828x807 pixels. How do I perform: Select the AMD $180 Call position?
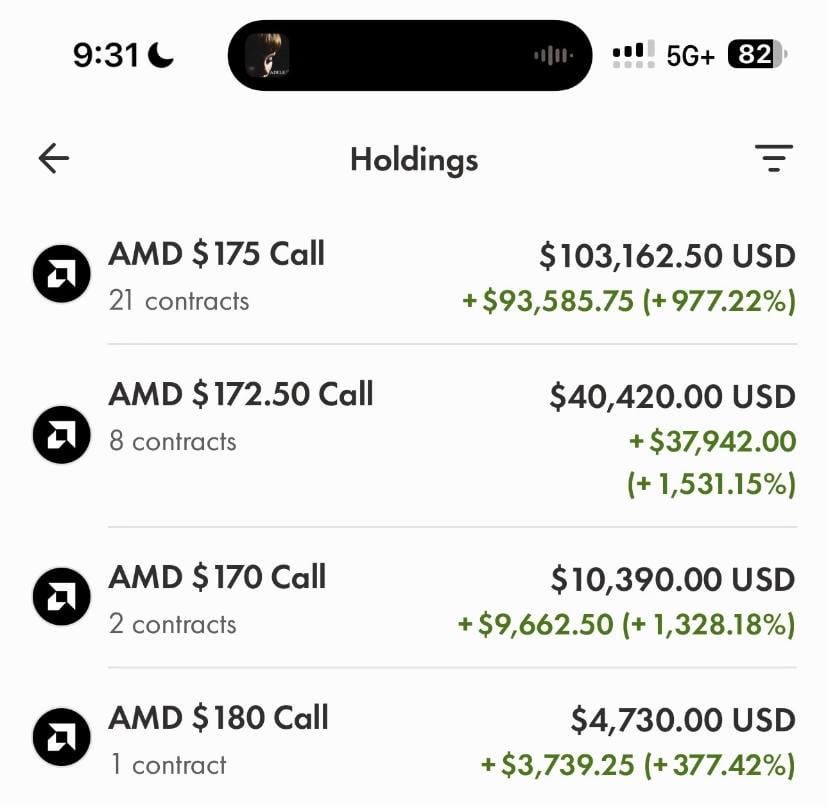click(218, 718)
